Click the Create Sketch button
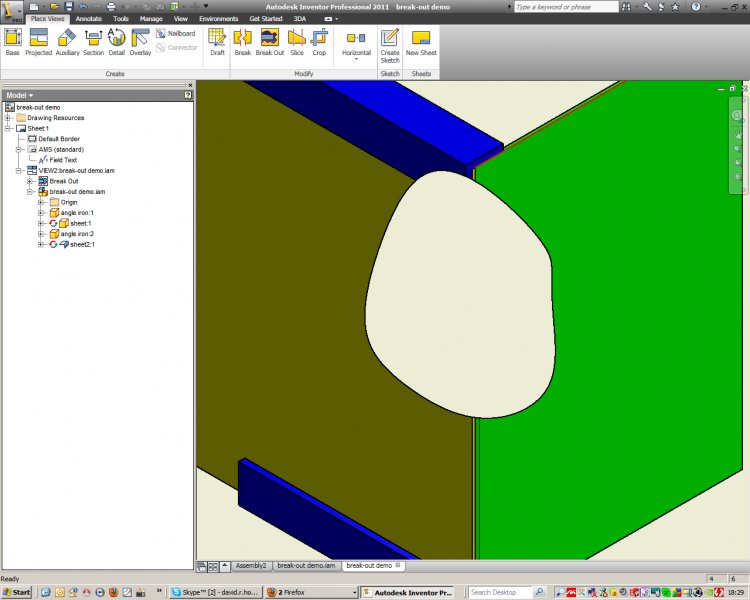This screenshot has height=600, width=750. [390, 42]
